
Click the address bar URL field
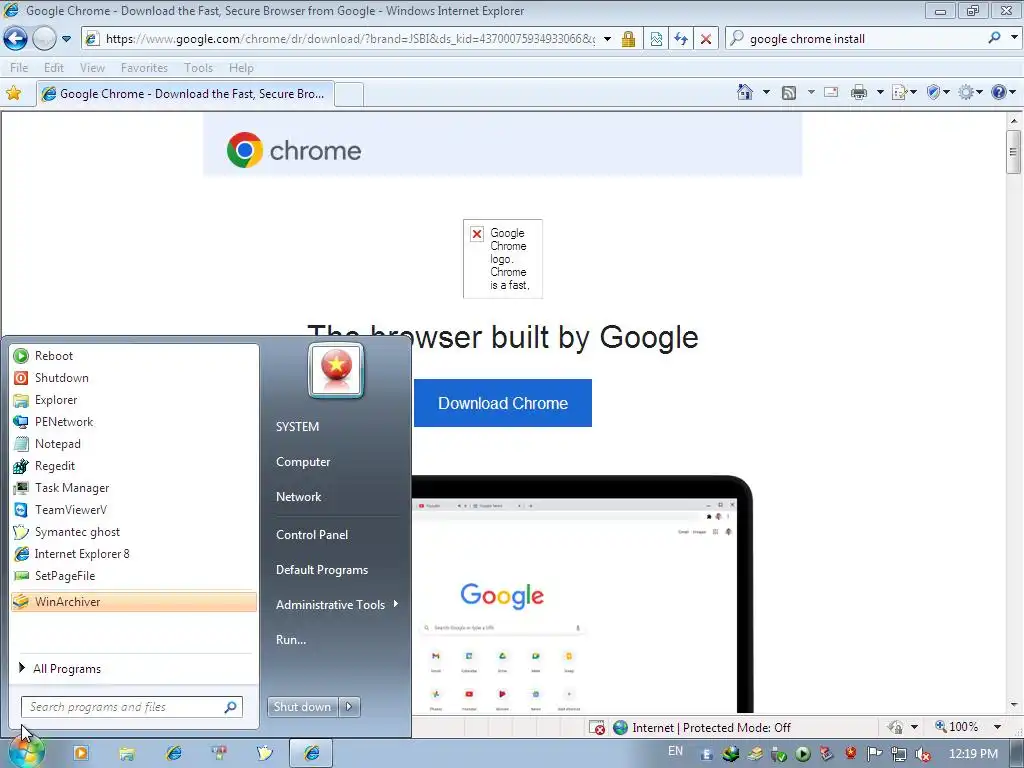350,39
